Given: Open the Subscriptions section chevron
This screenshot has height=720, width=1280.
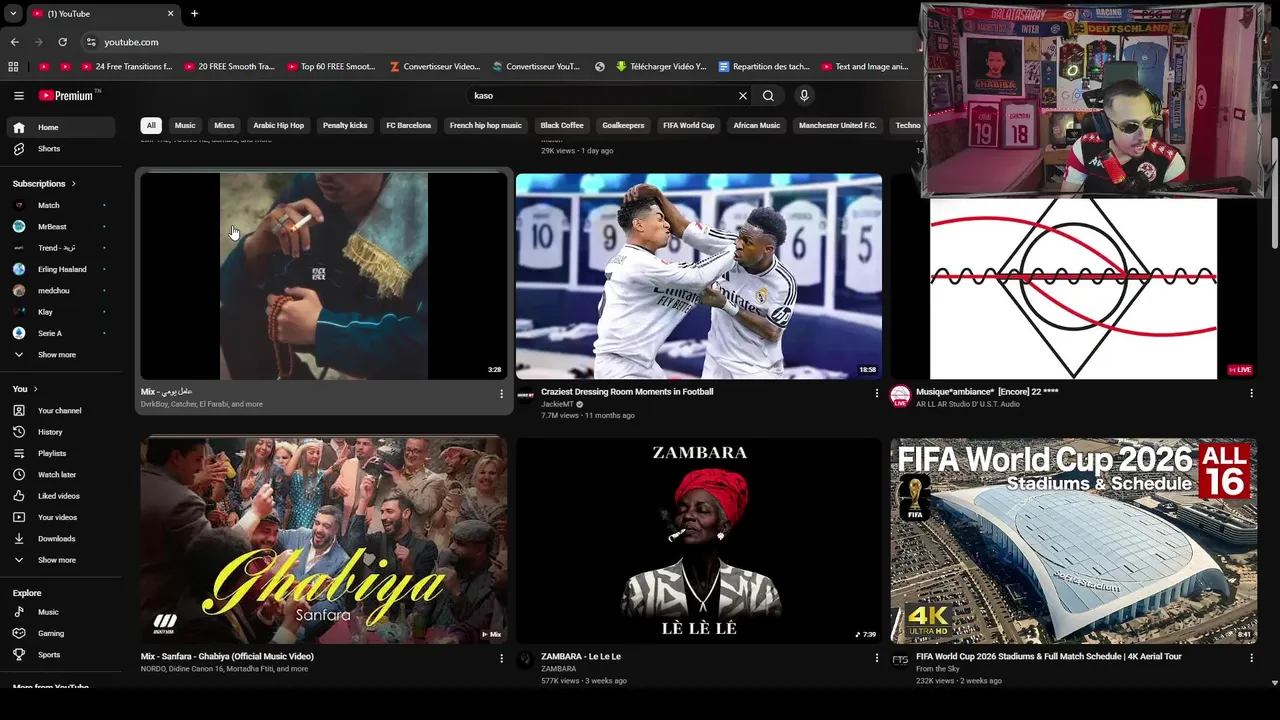Looking at the screenshot, I should coord(73,184).
